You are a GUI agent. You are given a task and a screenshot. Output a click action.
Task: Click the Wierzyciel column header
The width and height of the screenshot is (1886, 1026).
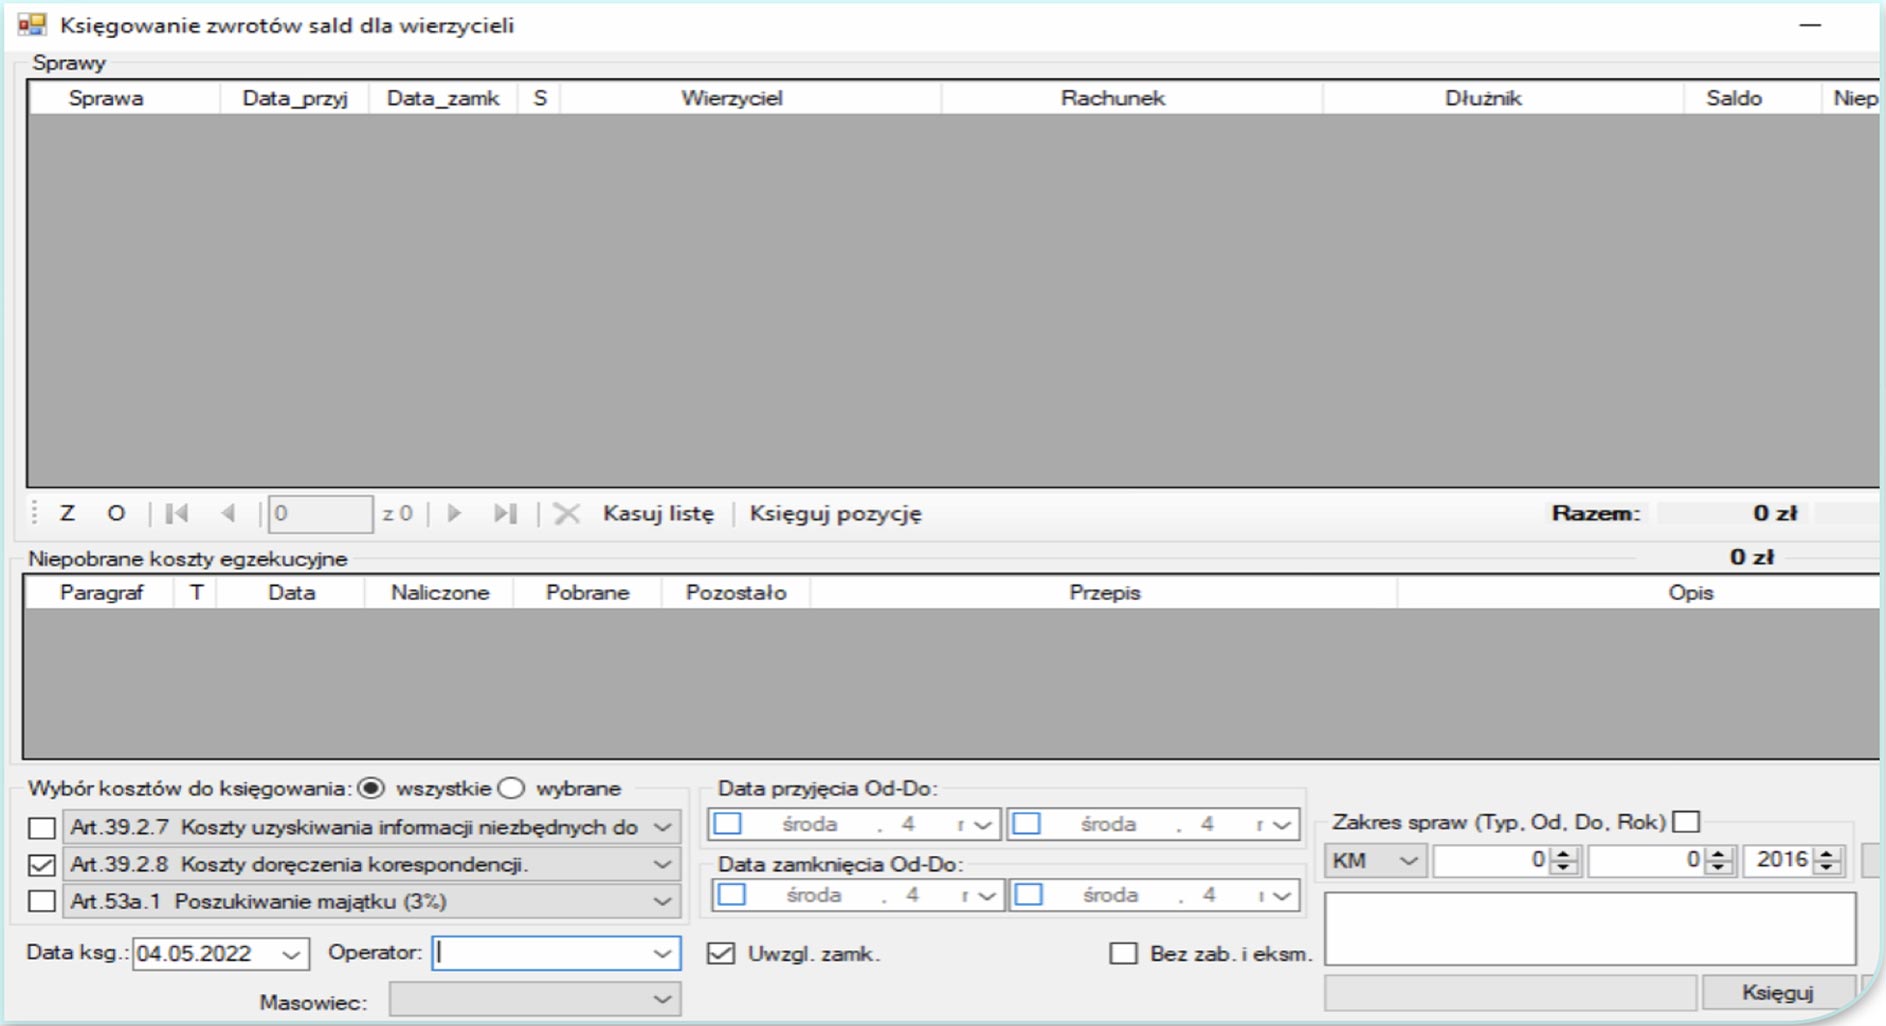731,98
